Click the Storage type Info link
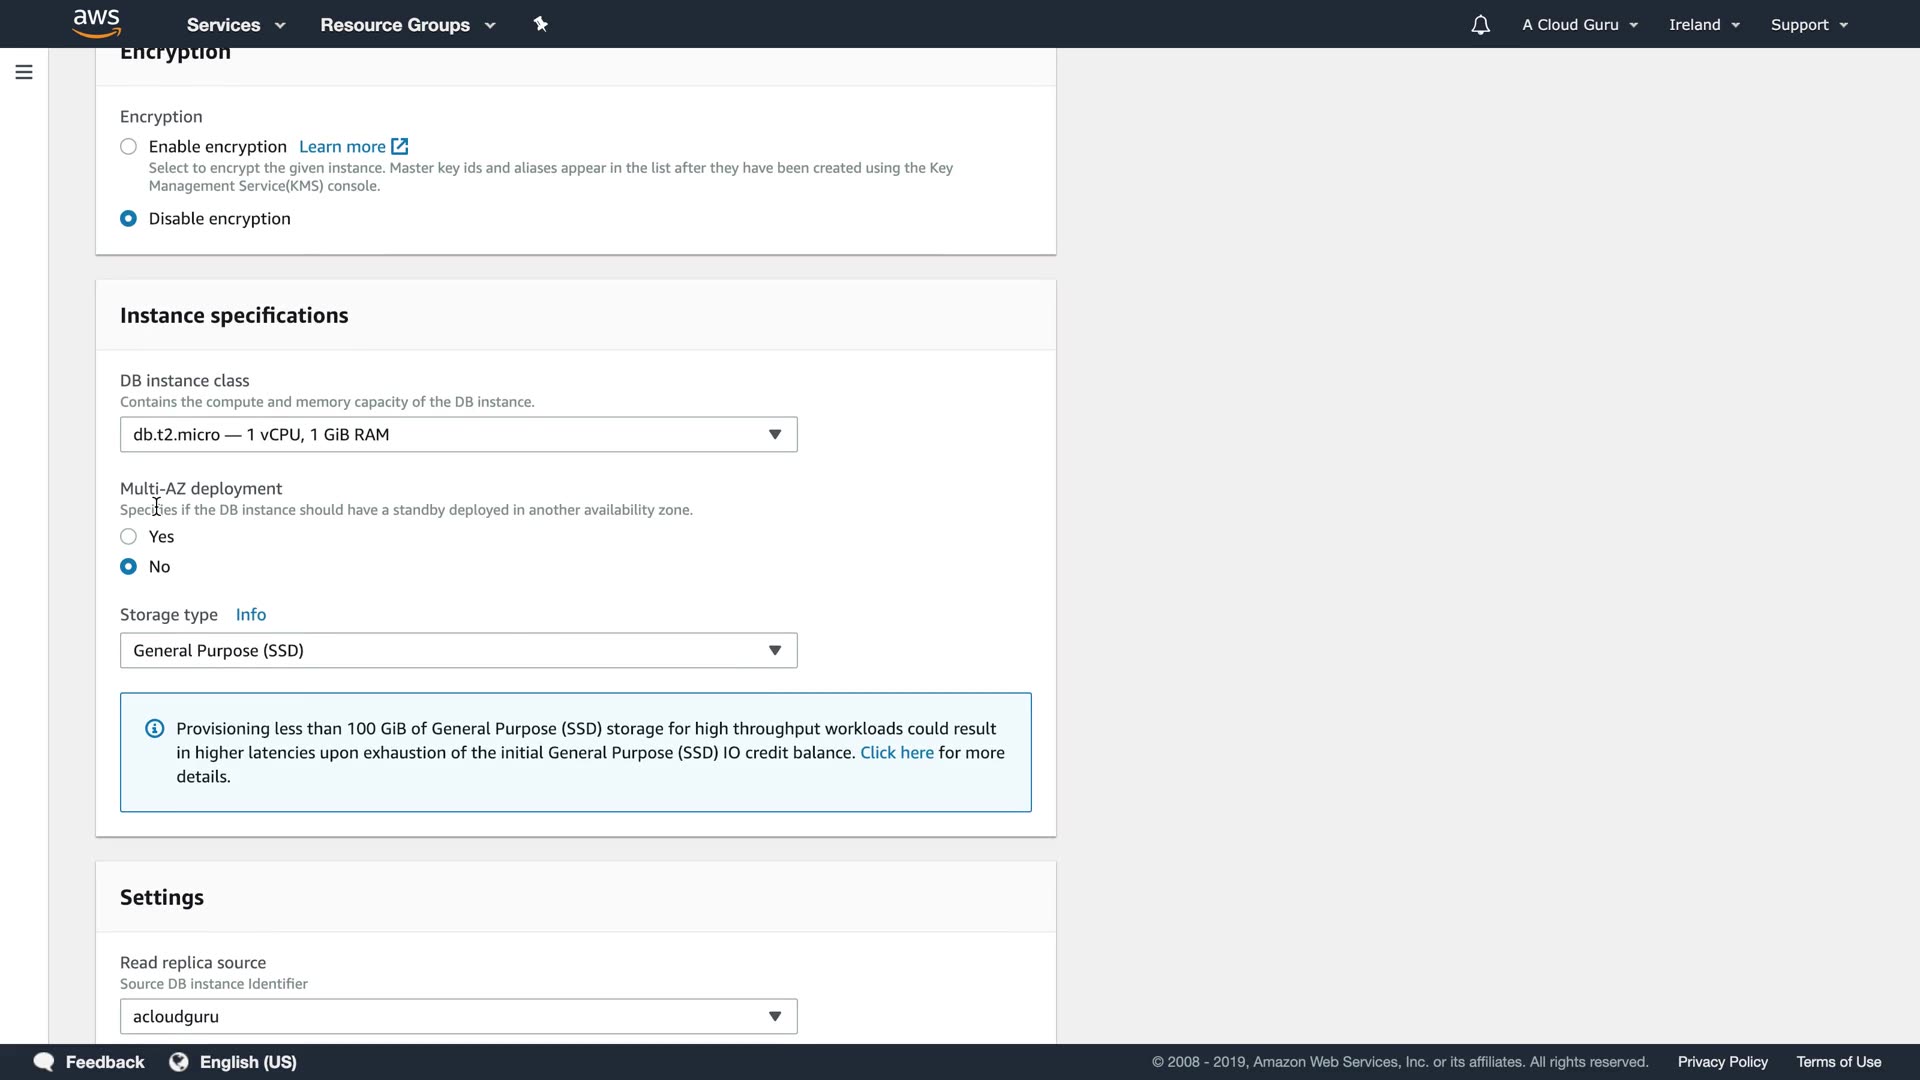This screenshot has width=1920, height=1080. click(250, 615)
